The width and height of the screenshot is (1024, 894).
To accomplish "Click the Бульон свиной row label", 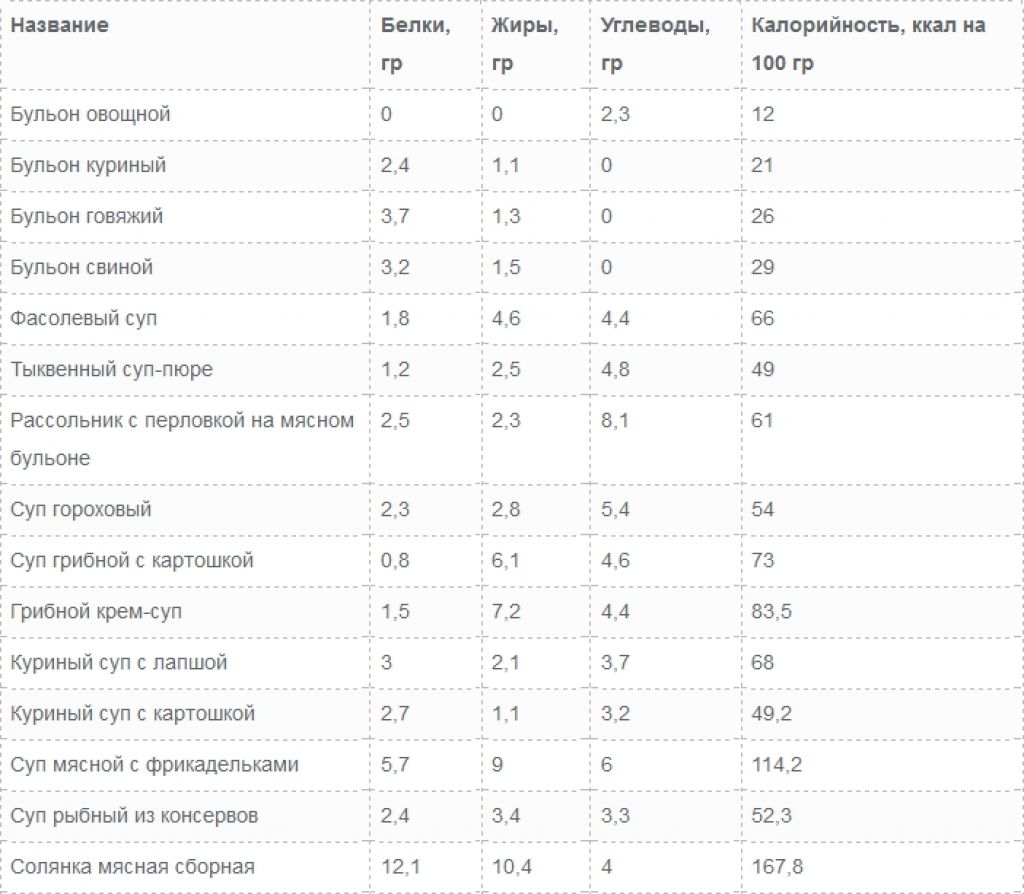I will 82,267.
